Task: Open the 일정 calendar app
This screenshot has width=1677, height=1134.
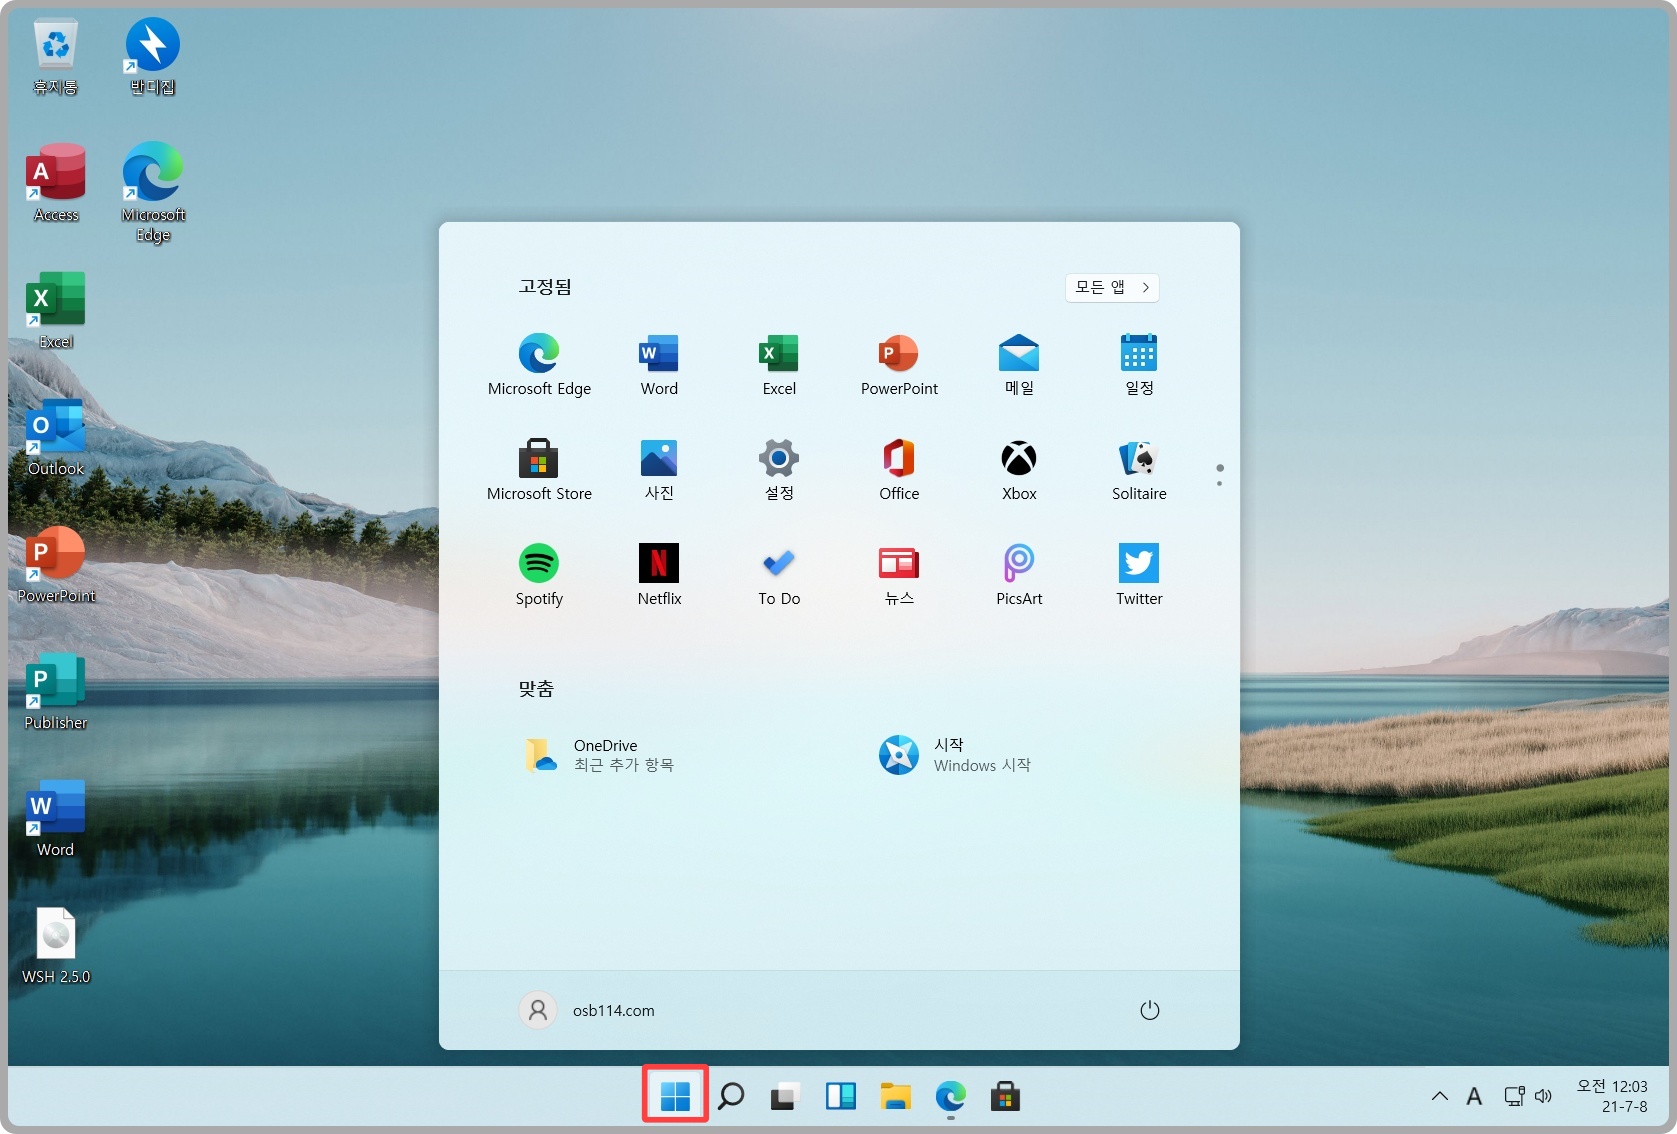Action: click(x=1139, y=365)
